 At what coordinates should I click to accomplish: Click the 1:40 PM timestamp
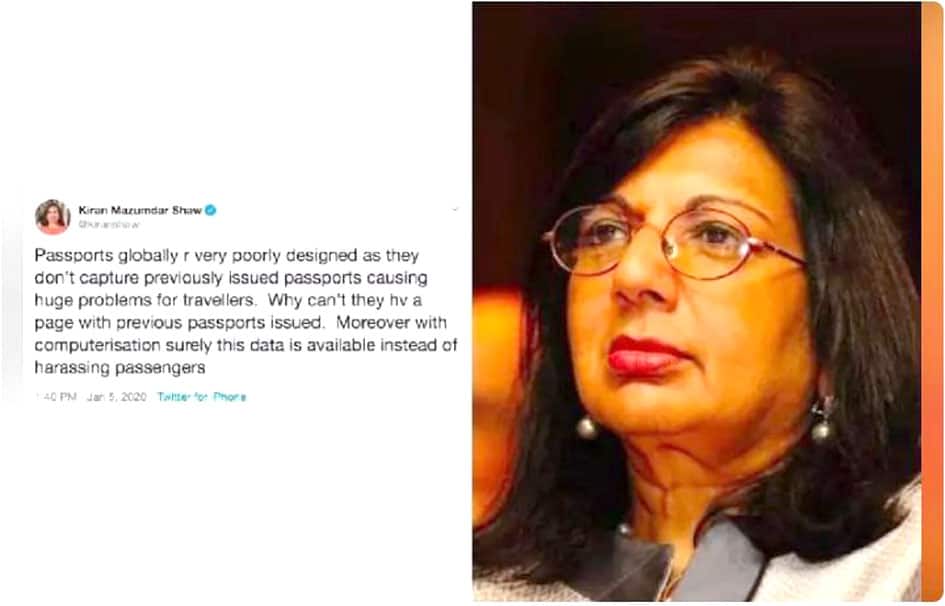coord(55,396)
